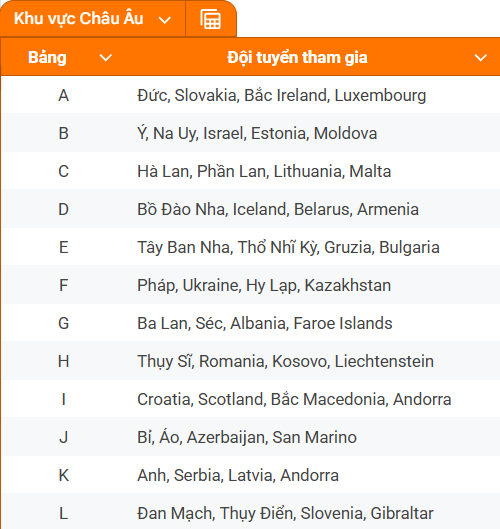Screen dimensions: 500x529
Task: Open the Bảng column filter chevron
Action: (106, 58)
